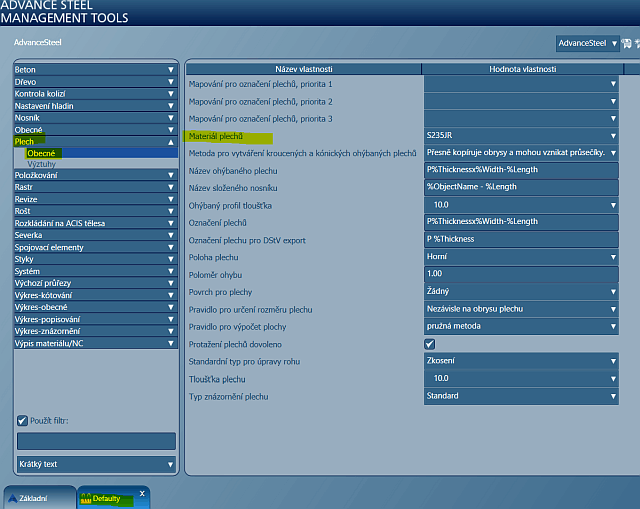Screen dimensions: 640x509
Task: Click the database icon next to AdvanceSteel dropdown
Action: (x=626, y=43)
